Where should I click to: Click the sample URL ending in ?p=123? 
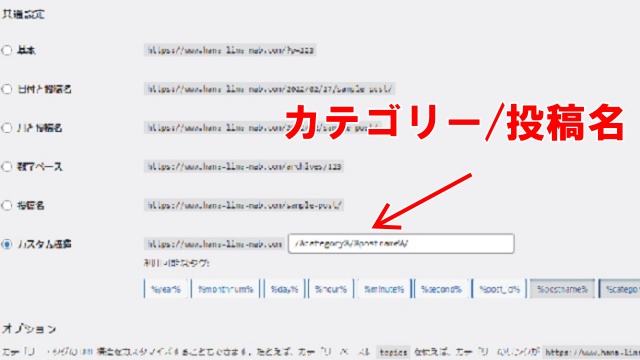[x=230, y=50]
